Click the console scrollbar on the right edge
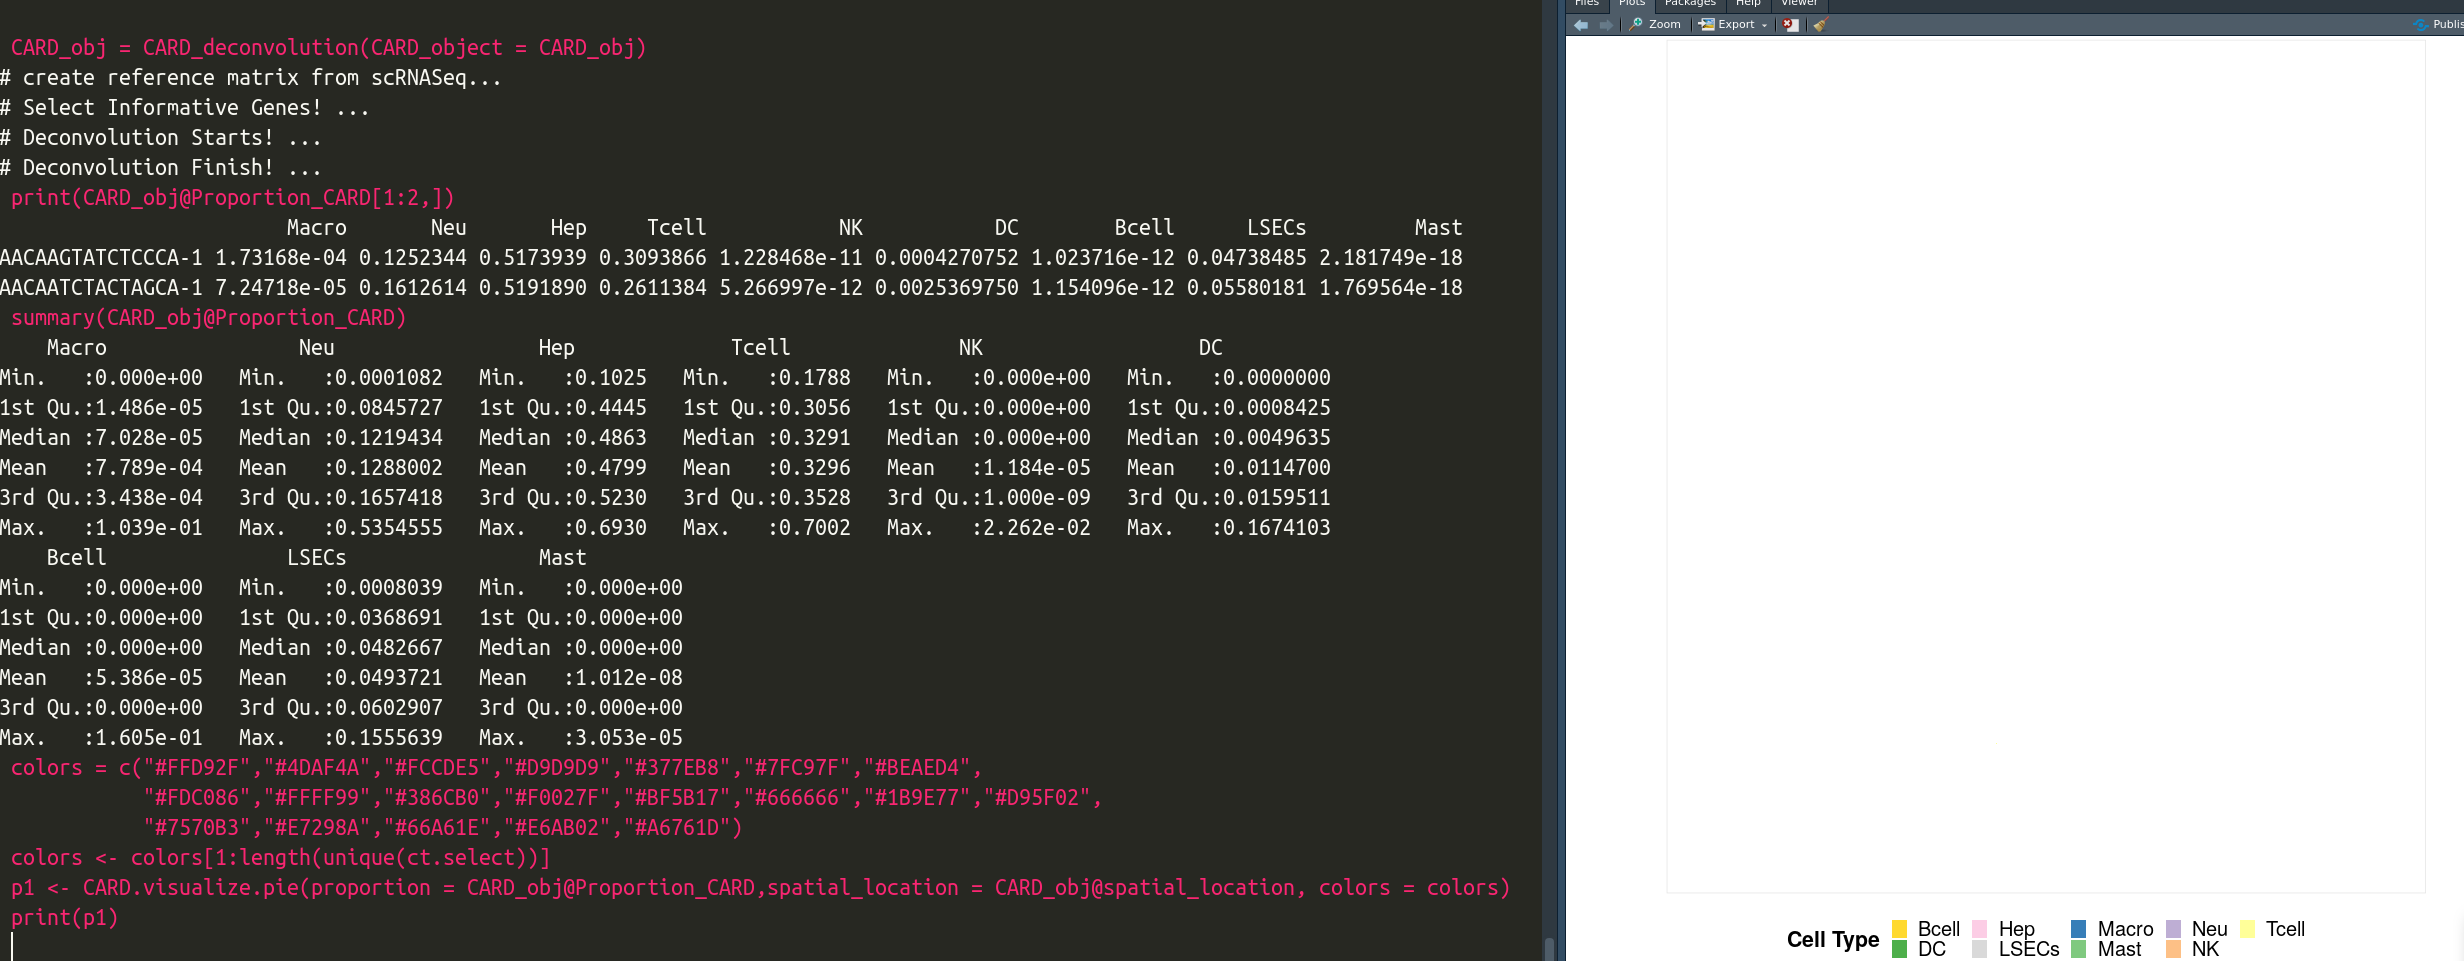The image size is (2464, 961). 1551,947
